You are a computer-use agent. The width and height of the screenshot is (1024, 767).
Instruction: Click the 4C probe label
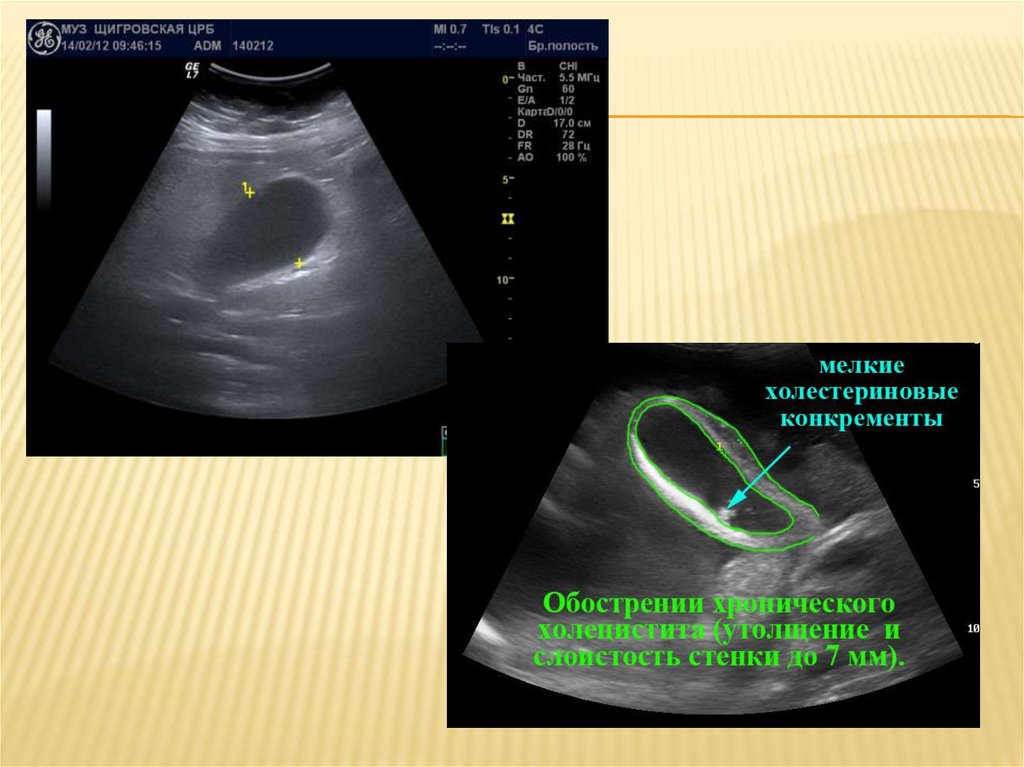pos(535,29)
